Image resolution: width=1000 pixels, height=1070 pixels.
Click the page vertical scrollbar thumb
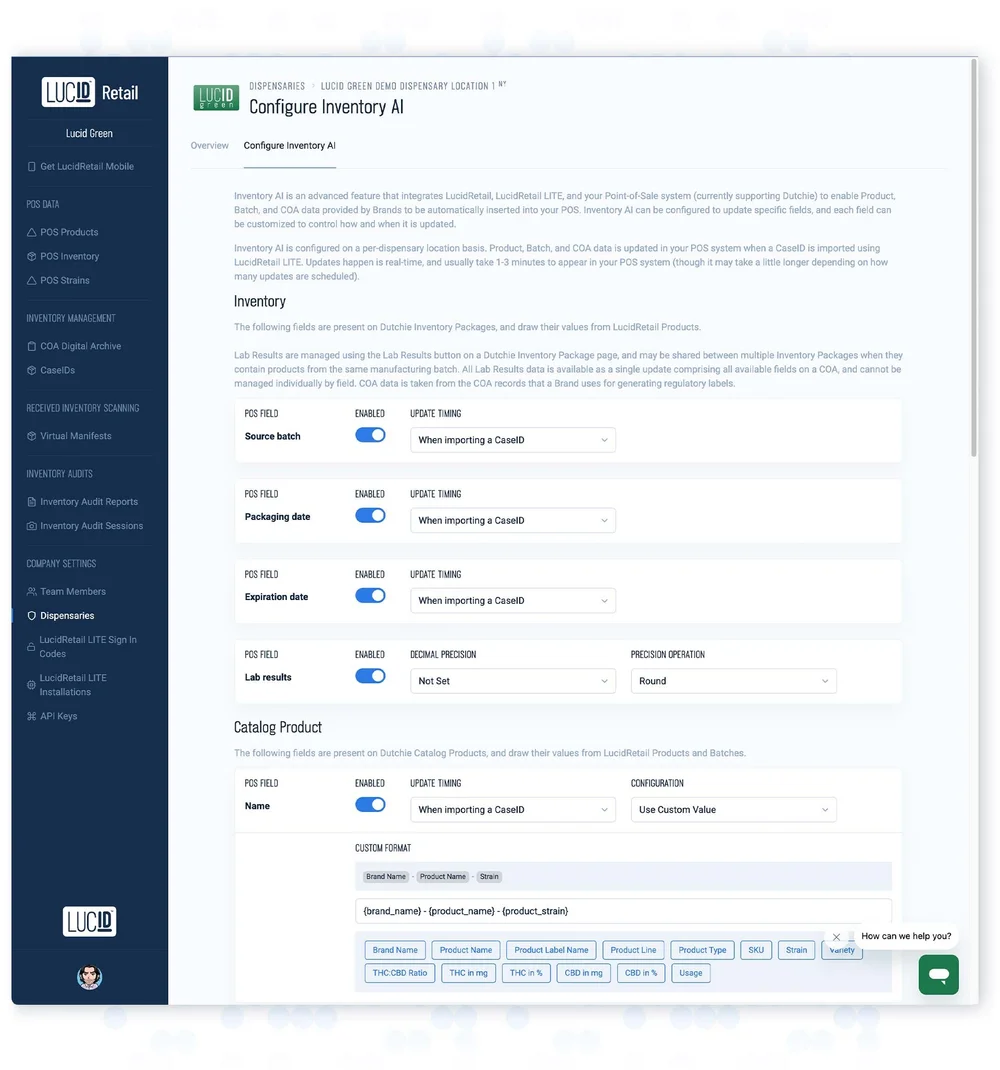[974, 258]
